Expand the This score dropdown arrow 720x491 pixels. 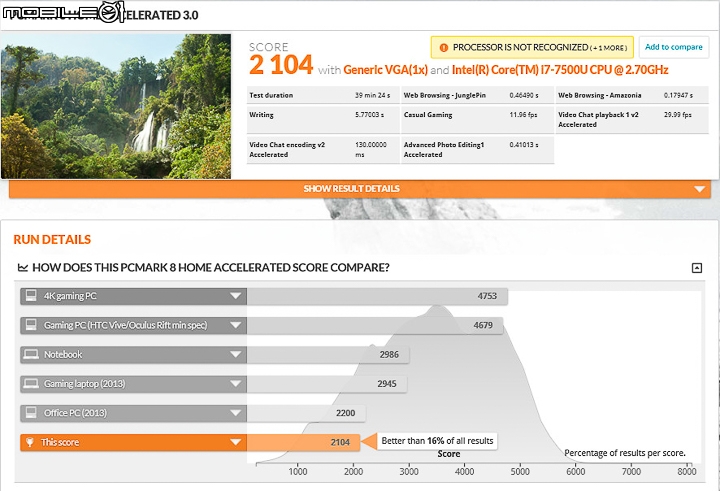[236, 442]
